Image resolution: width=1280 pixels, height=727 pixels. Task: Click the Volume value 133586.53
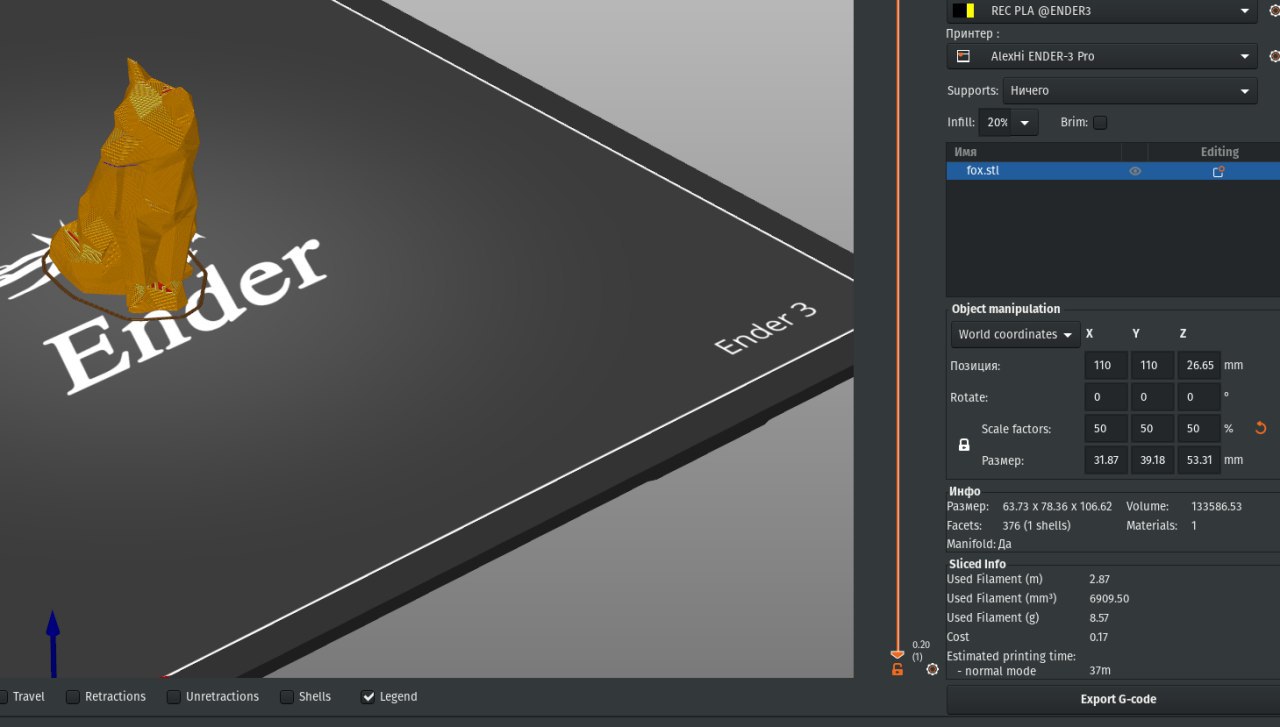click(x=1216, y=506)
